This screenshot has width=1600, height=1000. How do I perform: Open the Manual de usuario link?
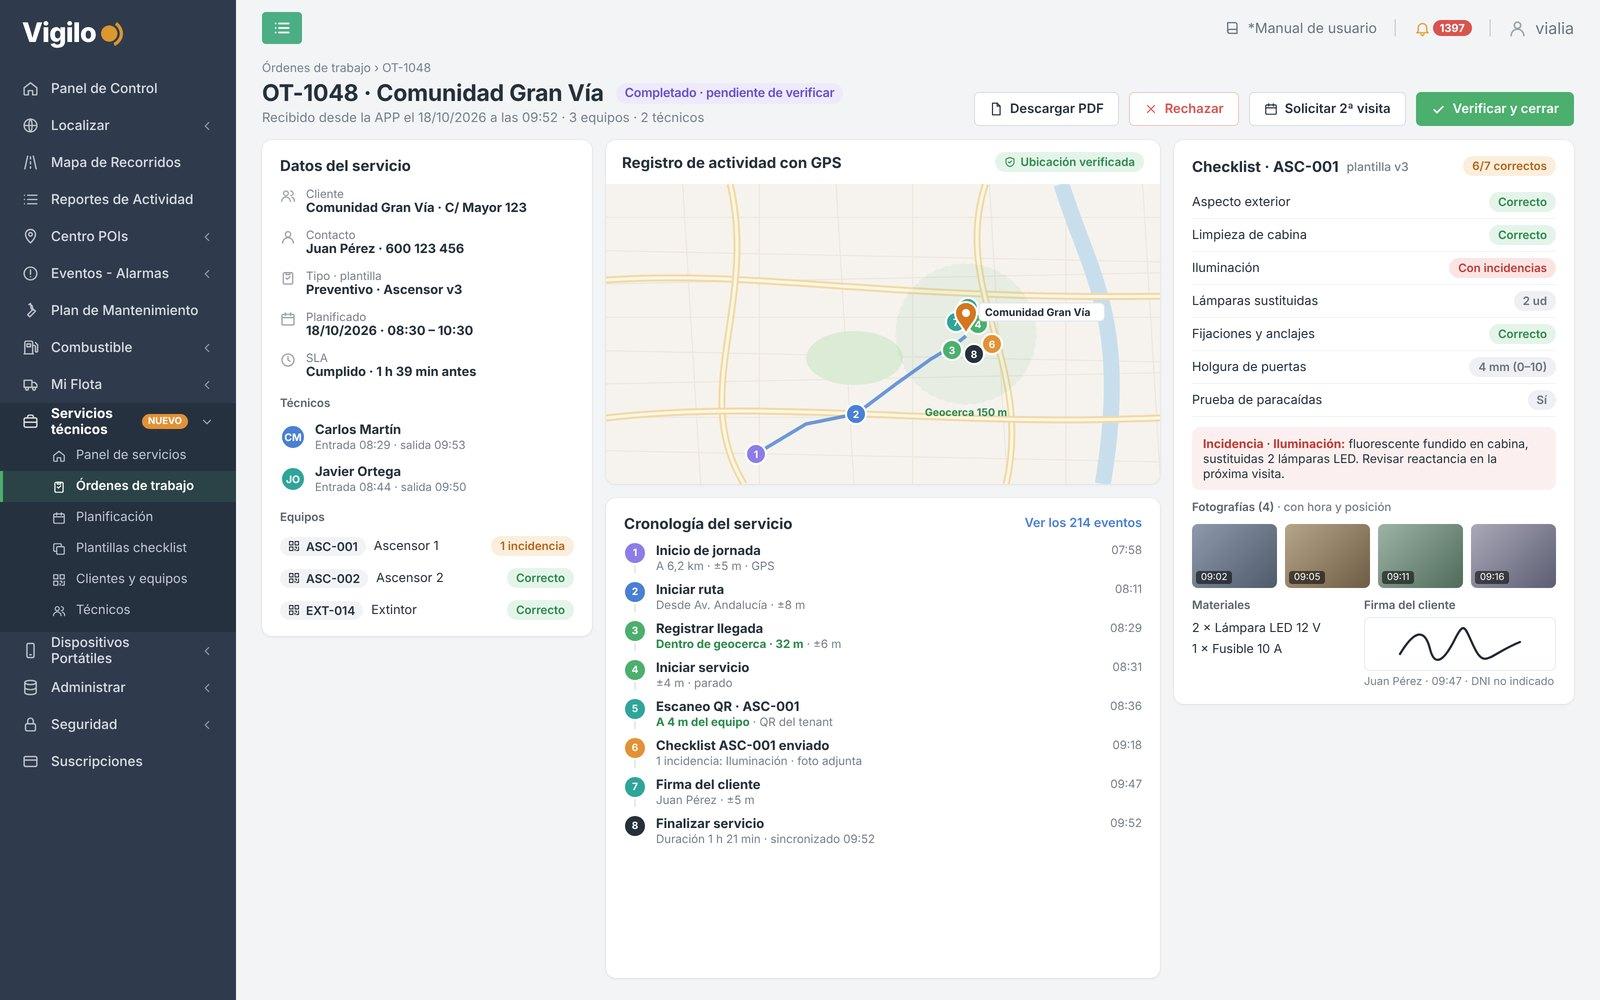pyautogui.click(x=1301, y=28)
